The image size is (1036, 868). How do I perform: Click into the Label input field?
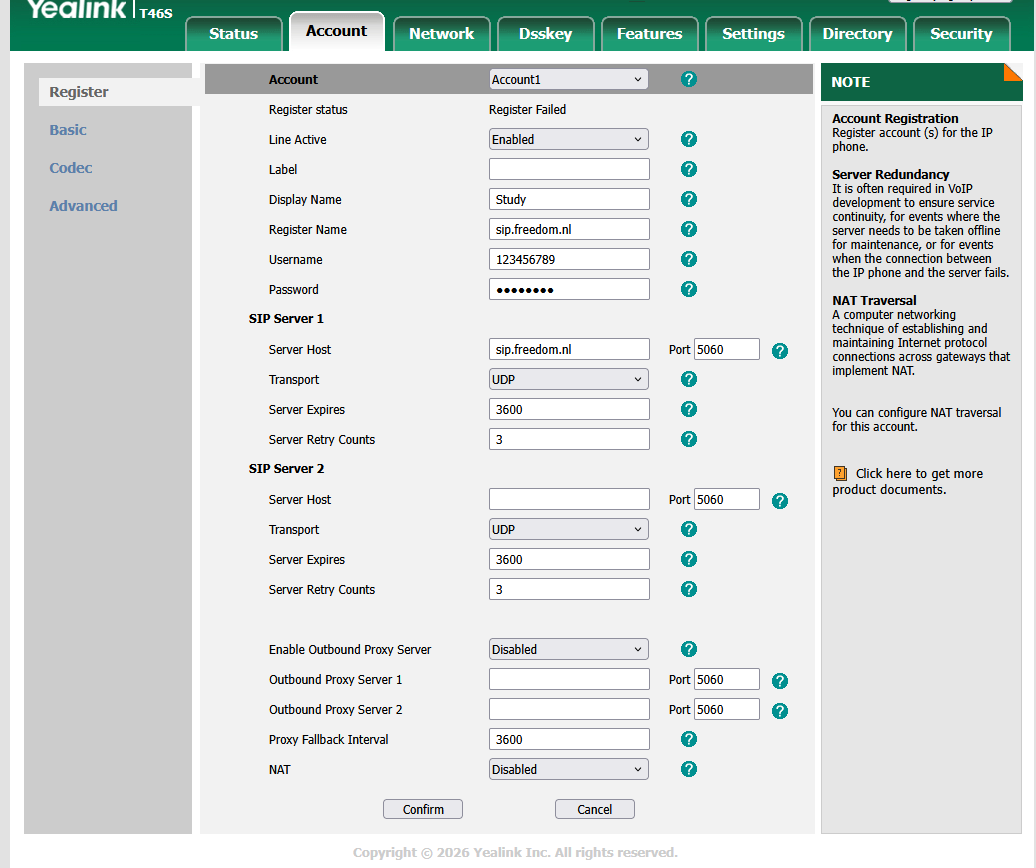click(569, 169)
